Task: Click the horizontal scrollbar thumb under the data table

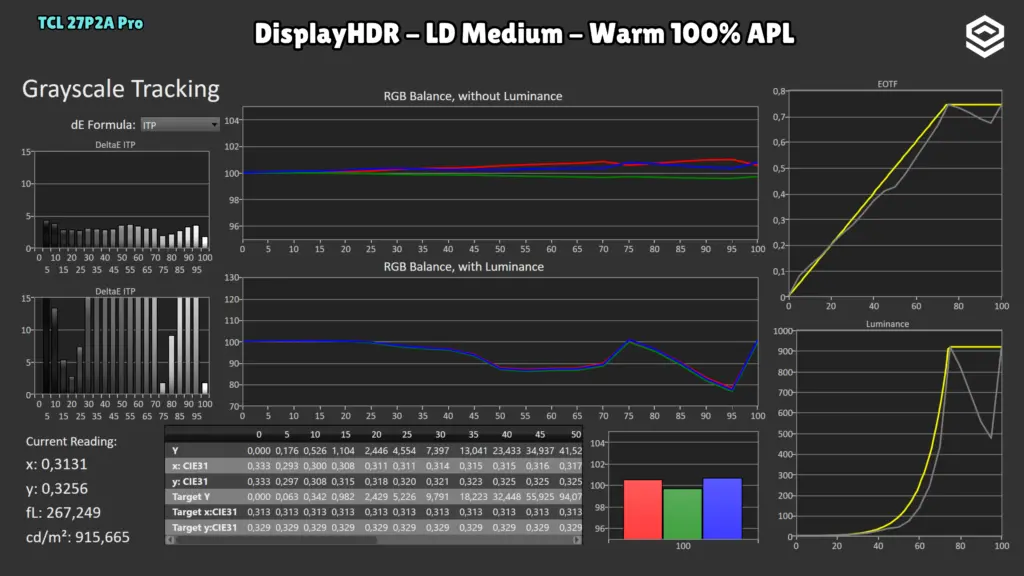Action: pos(276,540)
